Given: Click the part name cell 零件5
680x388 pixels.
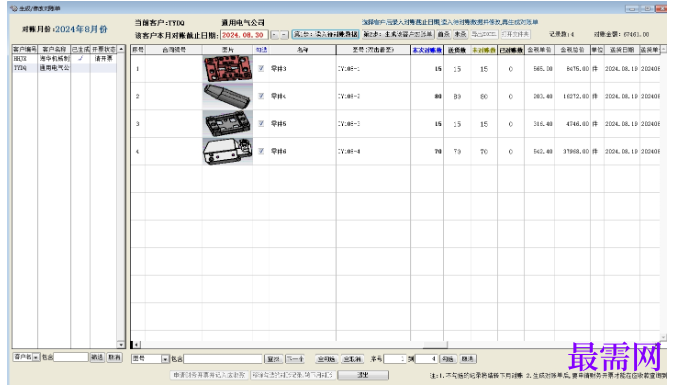Looking at the screenshot, I should click(302, 124).
